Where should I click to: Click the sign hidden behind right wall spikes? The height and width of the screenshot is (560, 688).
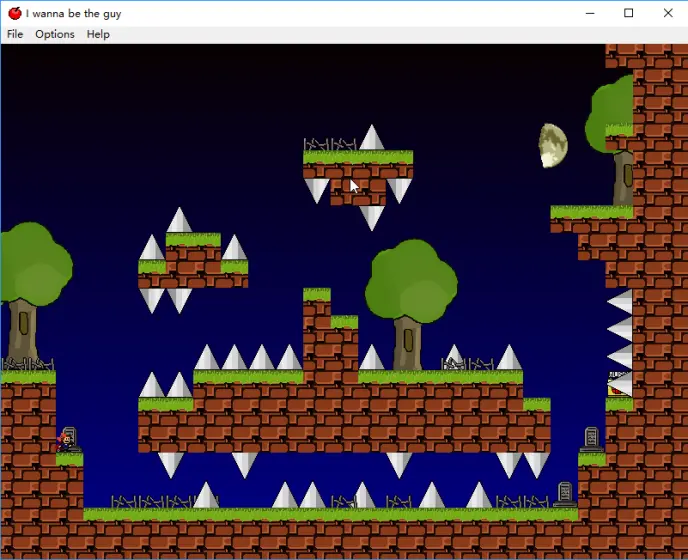619,381
